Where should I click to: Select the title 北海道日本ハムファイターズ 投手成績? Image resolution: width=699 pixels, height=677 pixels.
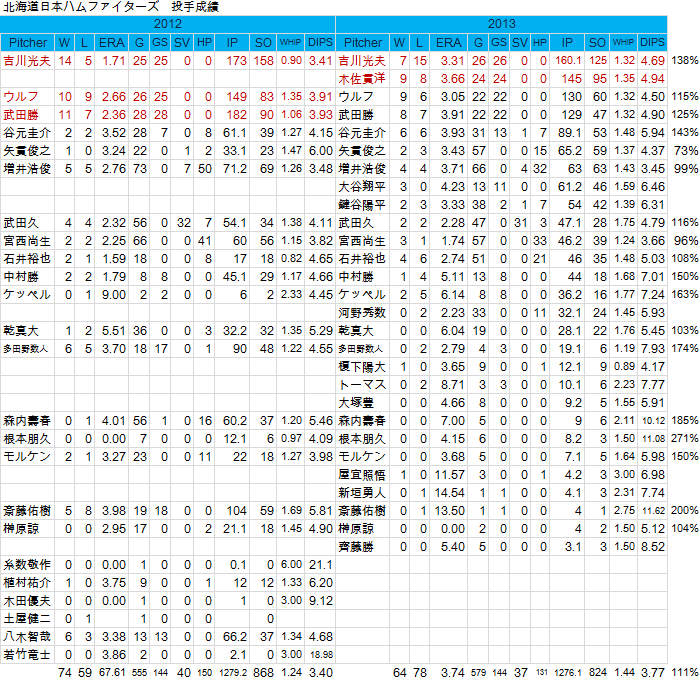point(111,7)
